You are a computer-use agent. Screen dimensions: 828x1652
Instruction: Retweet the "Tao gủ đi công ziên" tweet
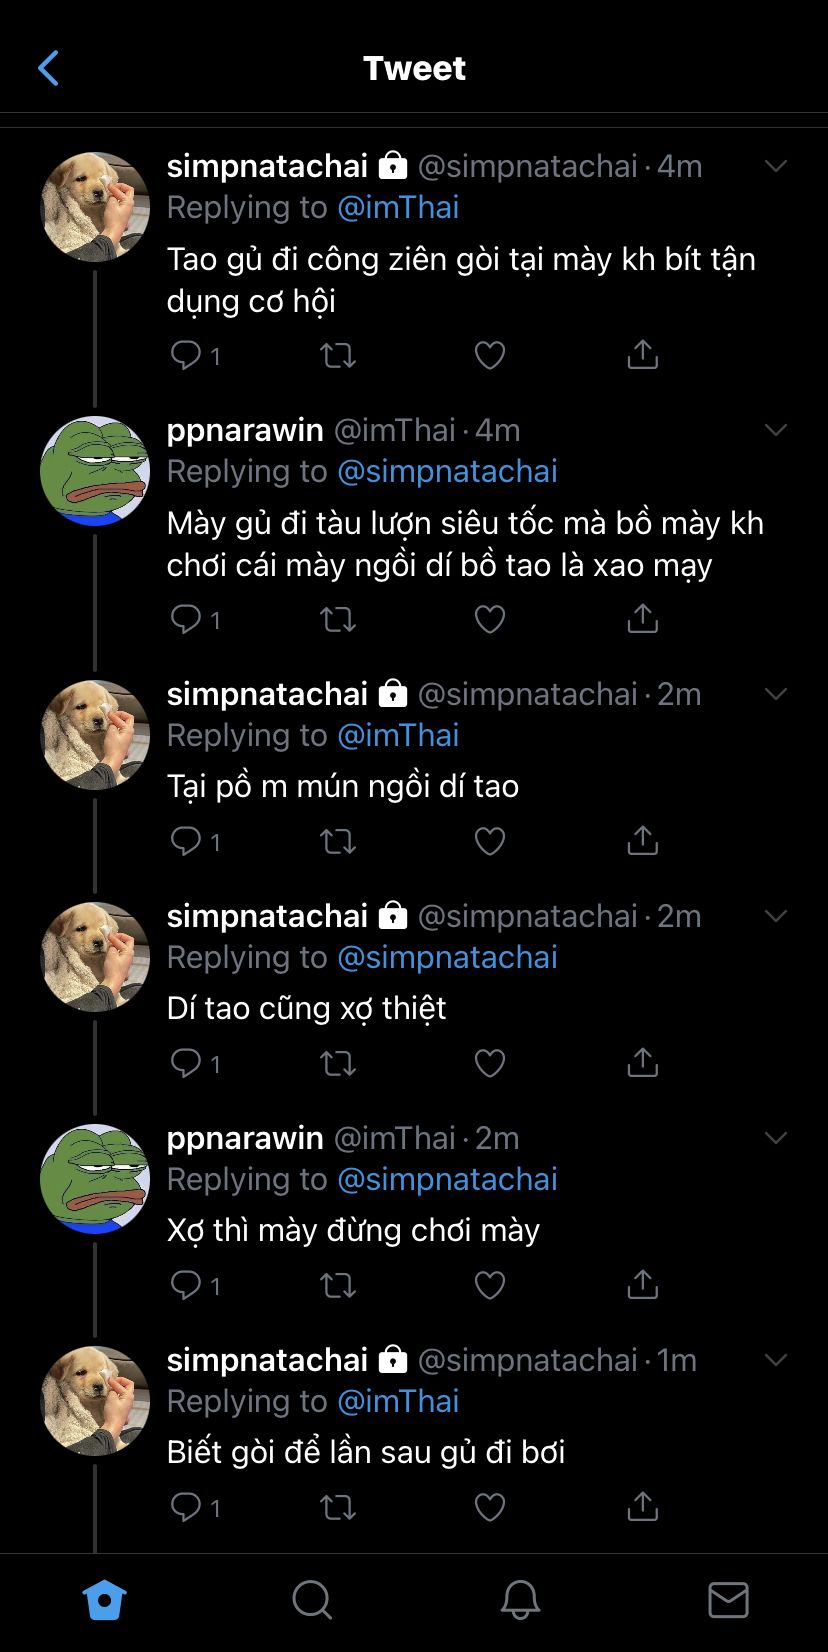(x=338, y=355)
